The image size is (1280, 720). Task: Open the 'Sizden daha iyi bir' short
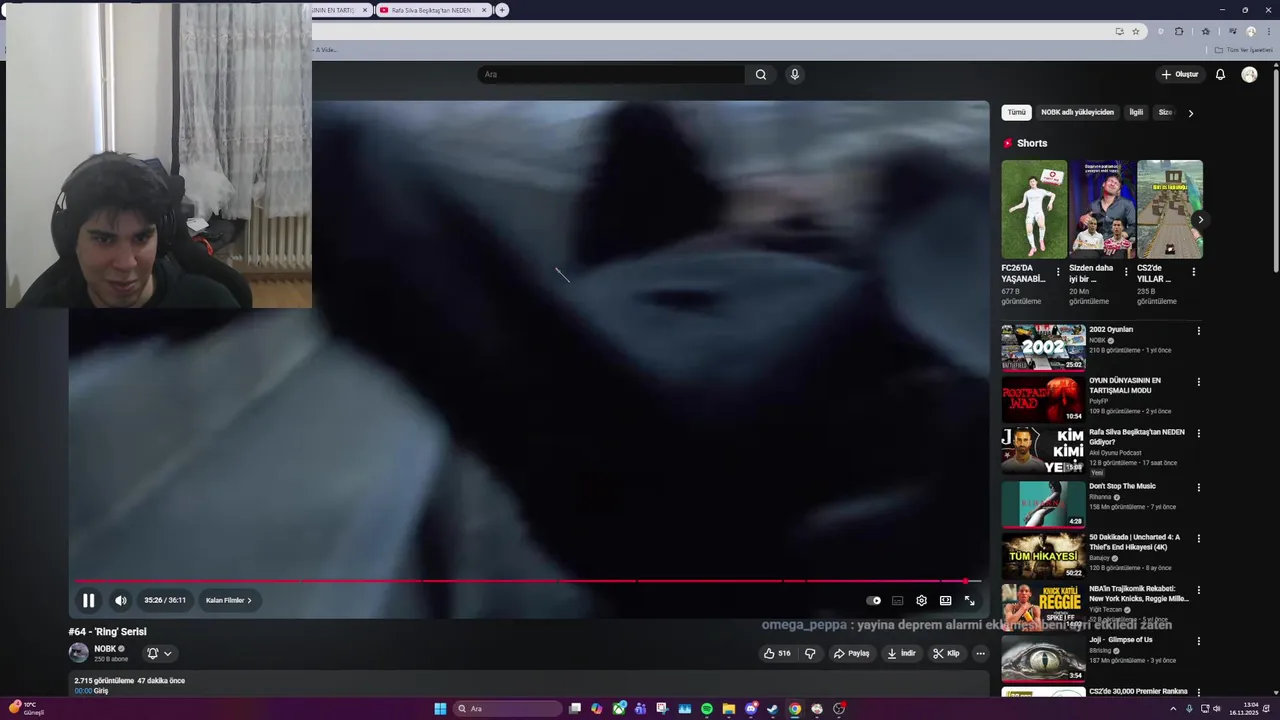click(1102, 209)
